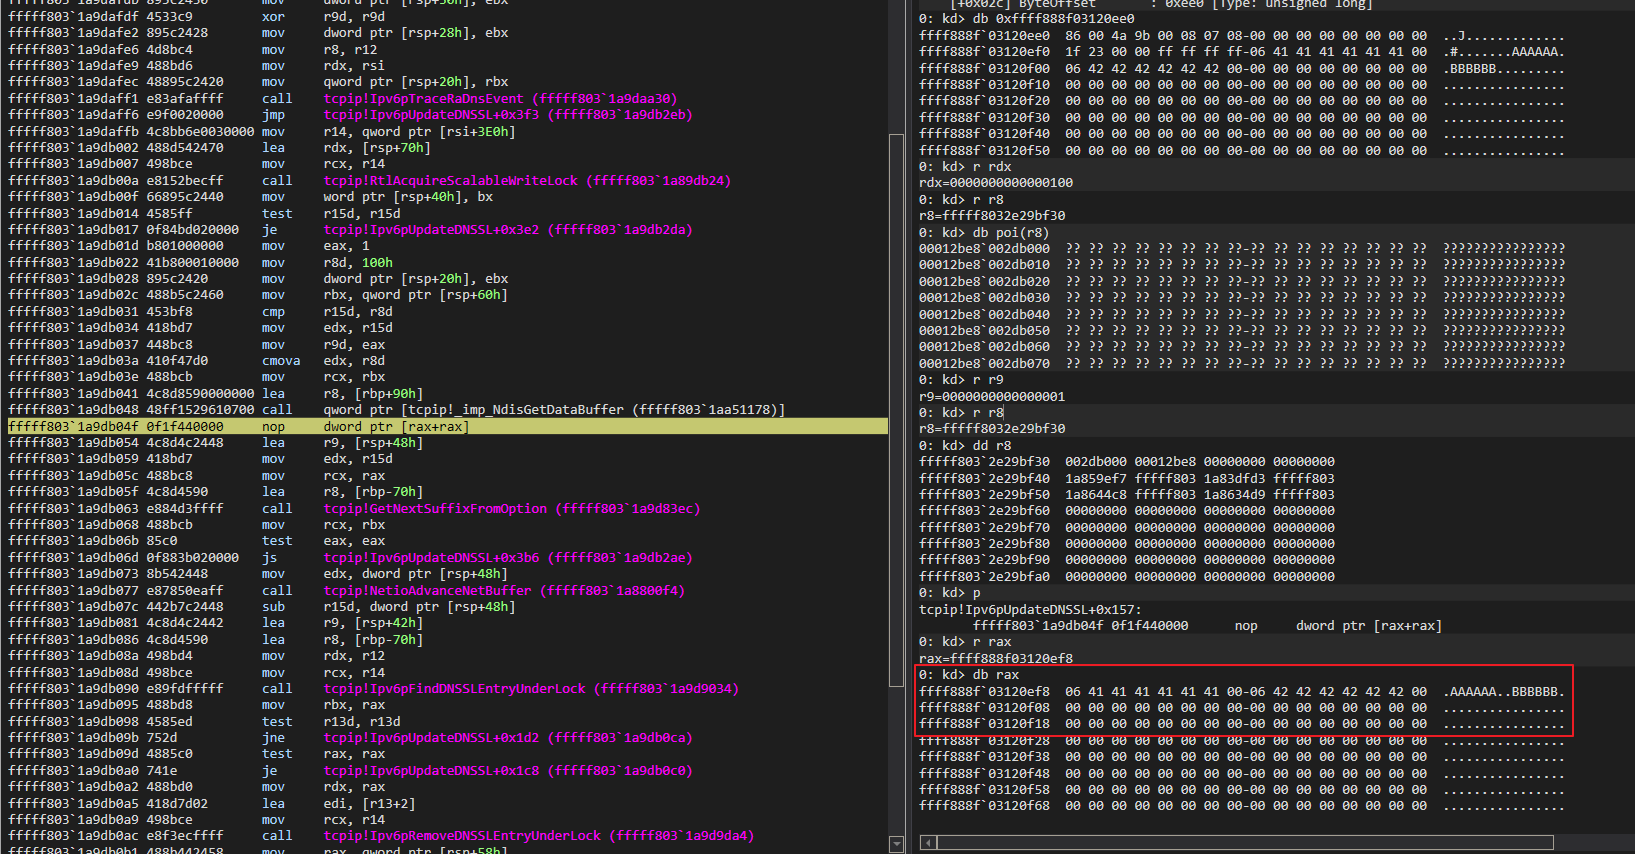The image size is (1635, 854).
Task: Click the xor mnemonic in disassembly
Action: pyautogui.click(x=273, y=17)
